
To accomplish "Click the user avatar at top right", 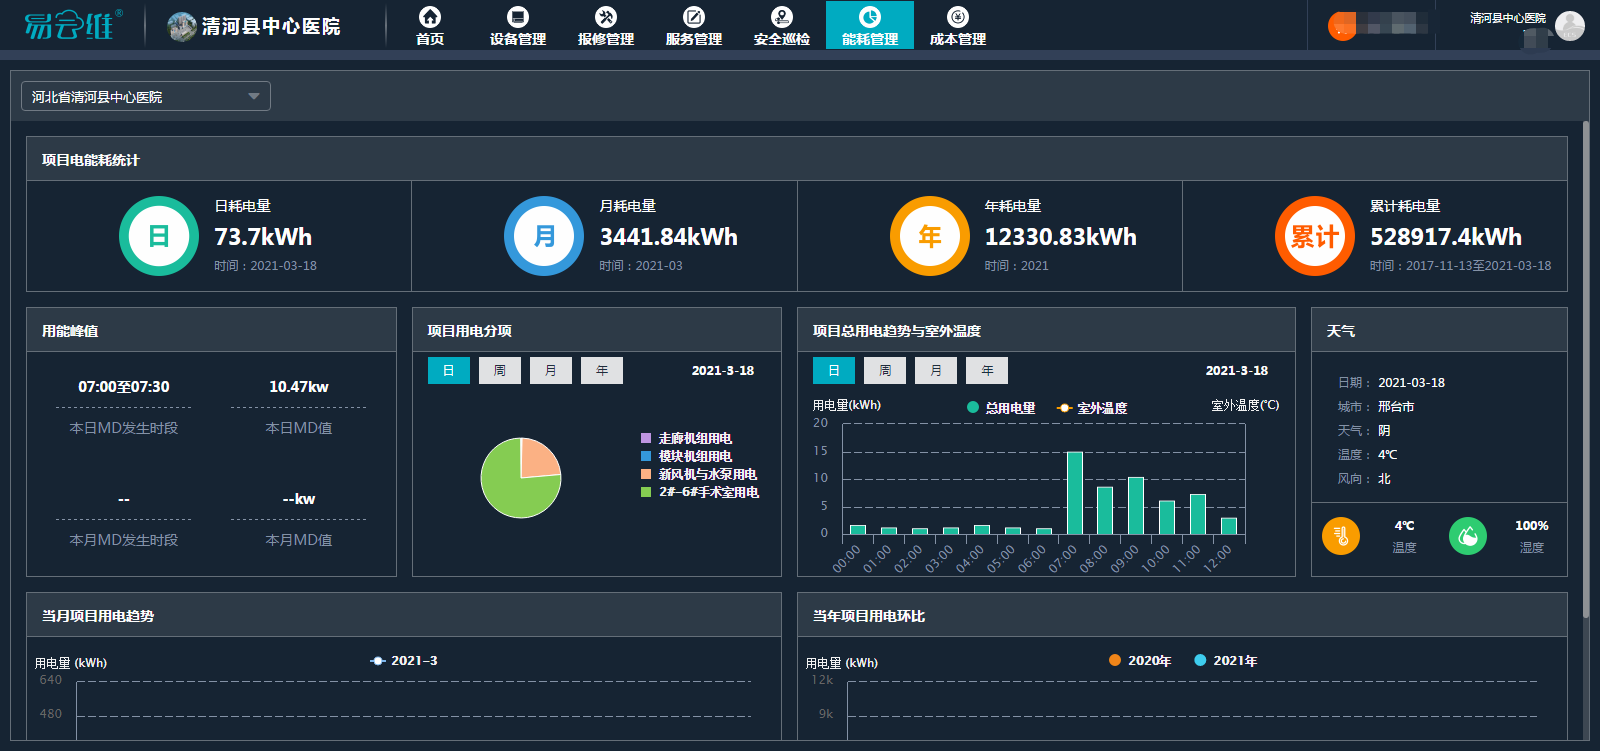I will coord(1569,26).
